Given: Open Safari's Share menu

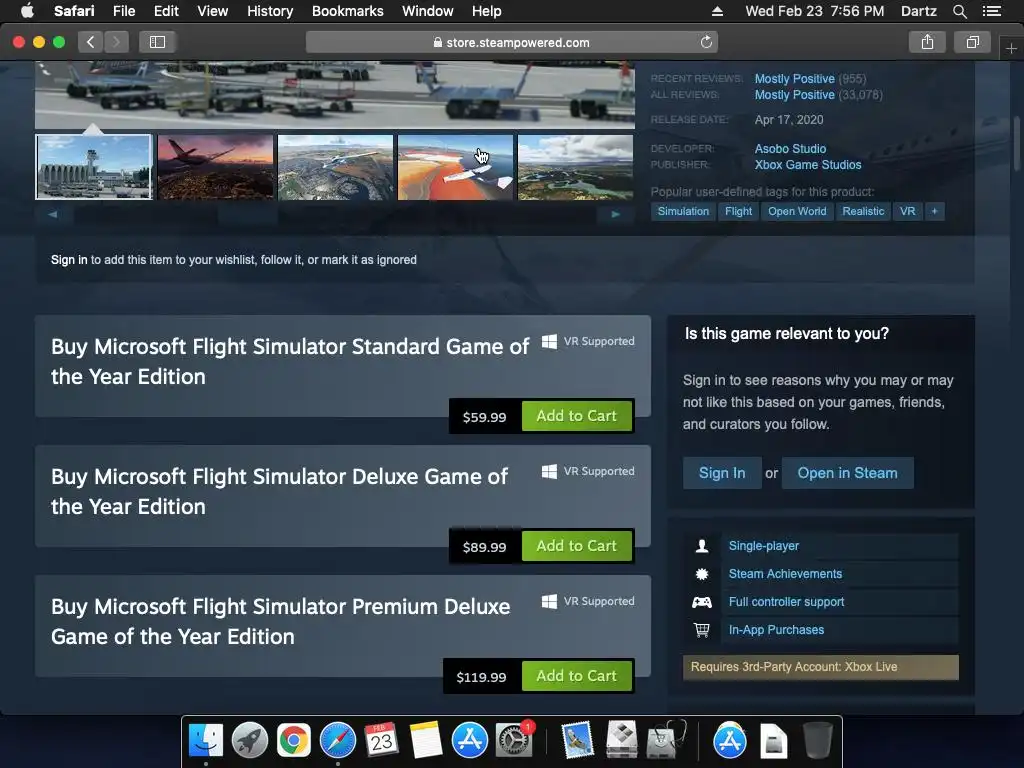Looking at the screenshot, I should click(927, 42).
